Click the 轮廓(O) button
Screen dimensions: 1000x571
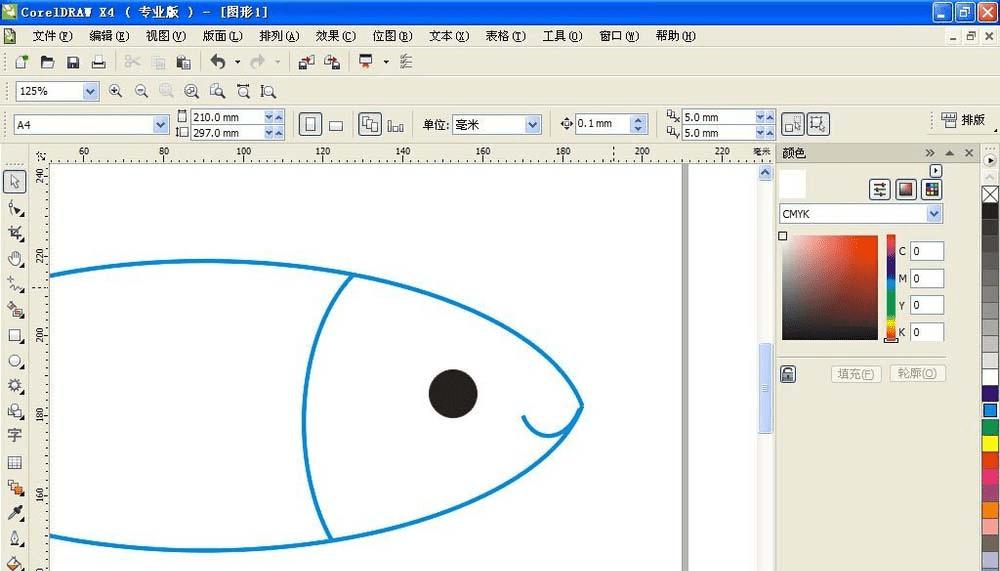916,374
